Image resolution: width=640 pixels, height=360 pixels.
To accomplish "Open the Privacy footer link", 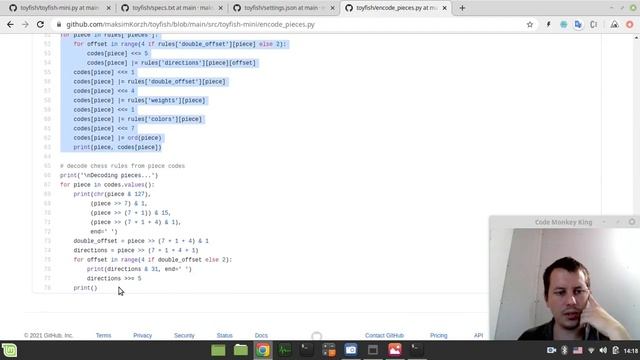I will tap(142, 336).
